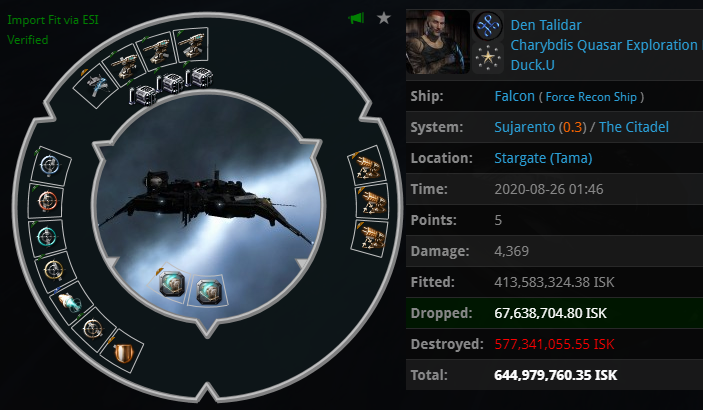This screenshot has height=410, width=703.
Task: Select the cyan-ringed ECM jammer module
Action: (x=47, y=236)
